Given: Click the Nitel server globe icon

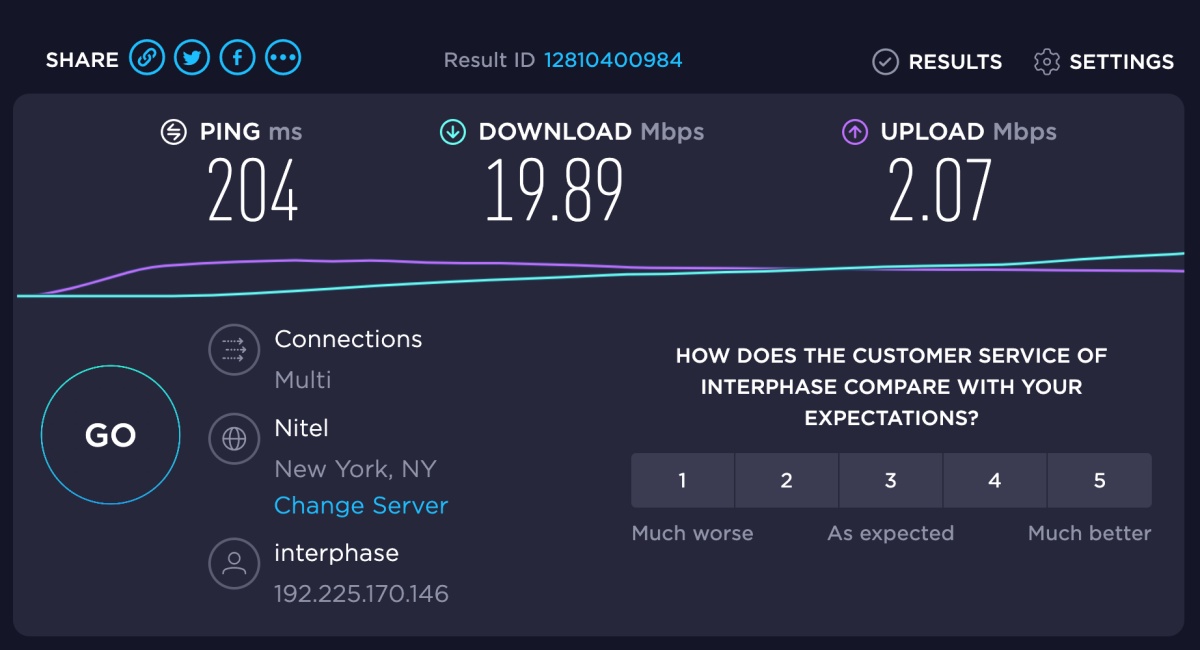Looking at the screenshot, I should (x=234, y=438).
